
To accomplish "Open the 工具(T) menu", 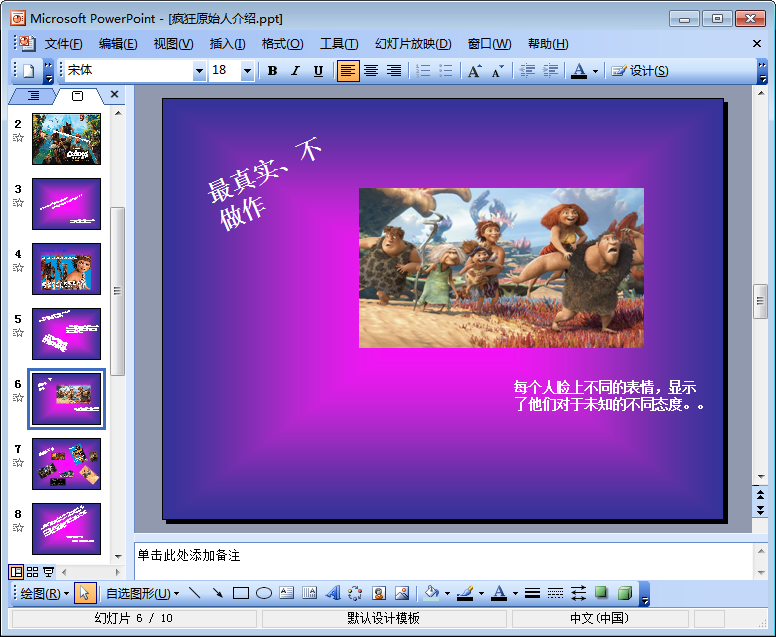I will (339, 44).
